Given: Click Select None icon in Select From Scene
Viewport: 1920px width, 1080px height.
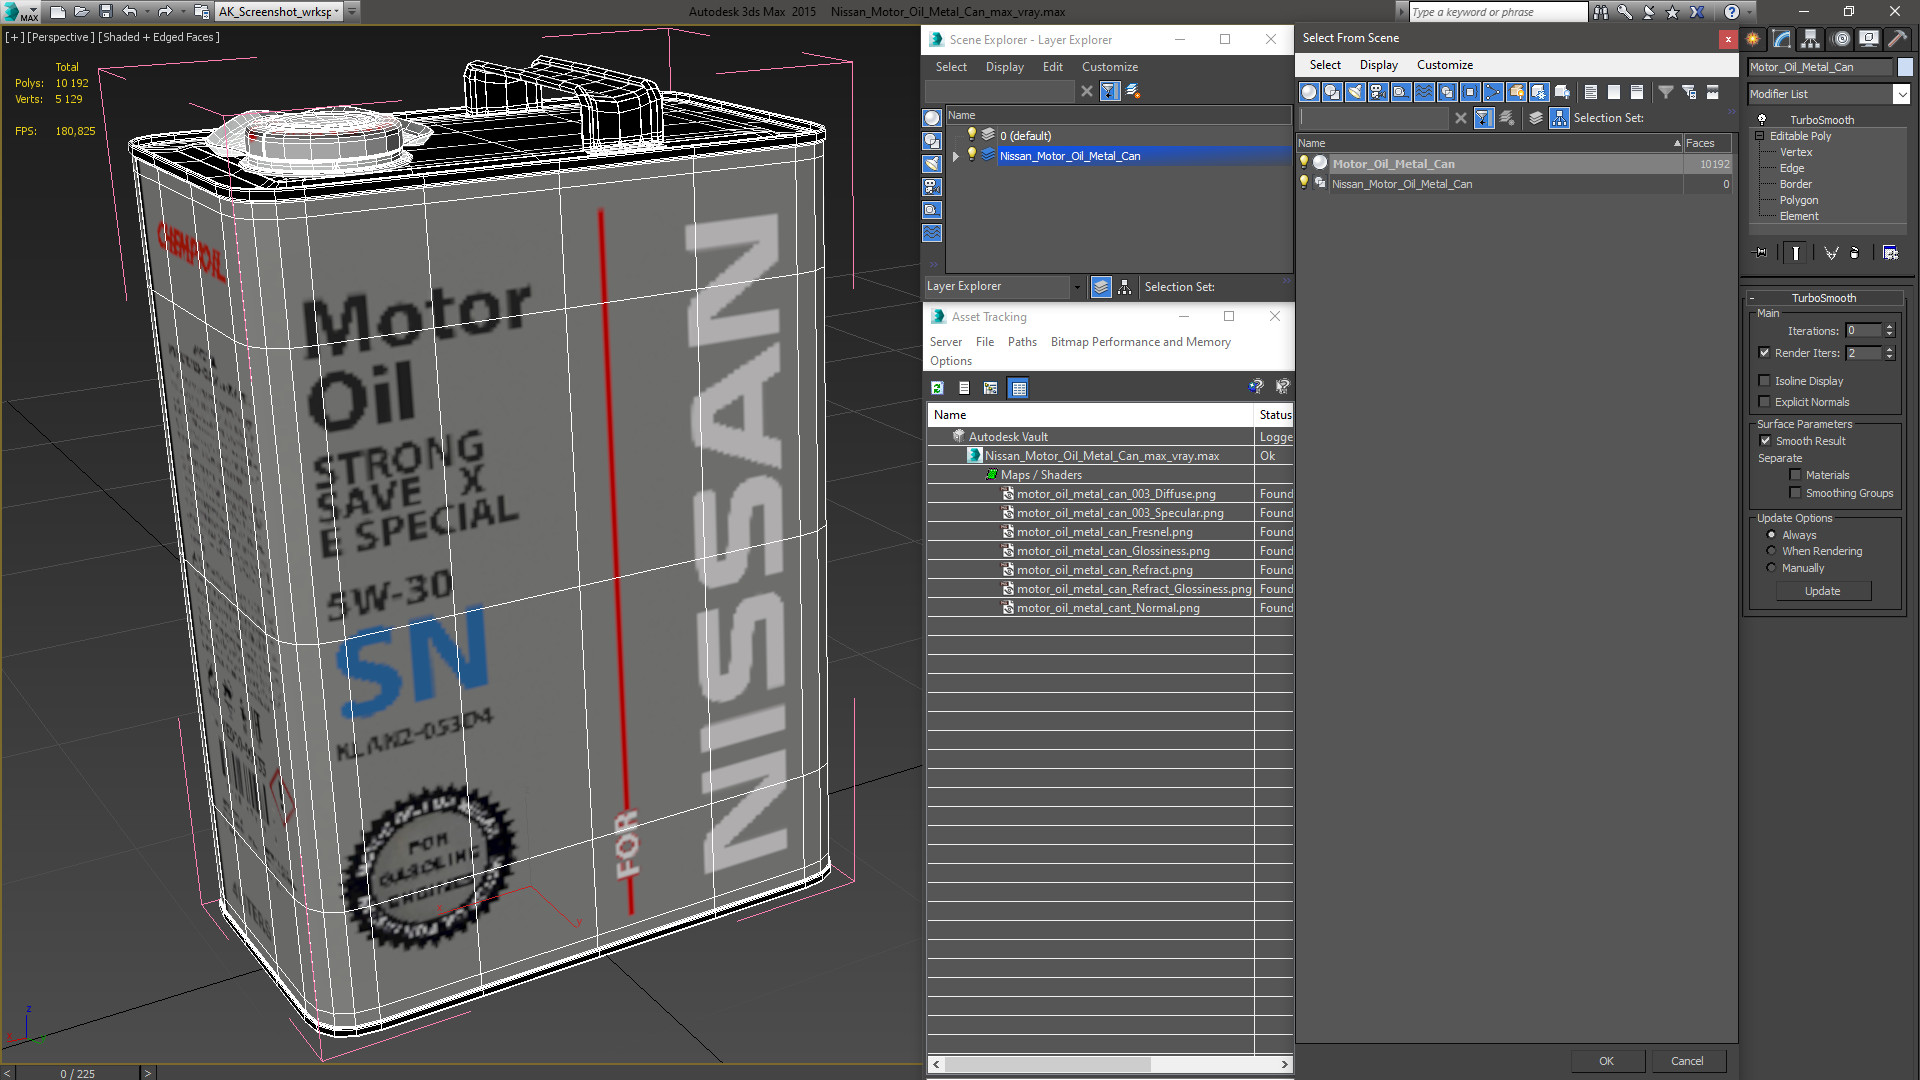Looking at the screenshot, I should click(1614, 92).
